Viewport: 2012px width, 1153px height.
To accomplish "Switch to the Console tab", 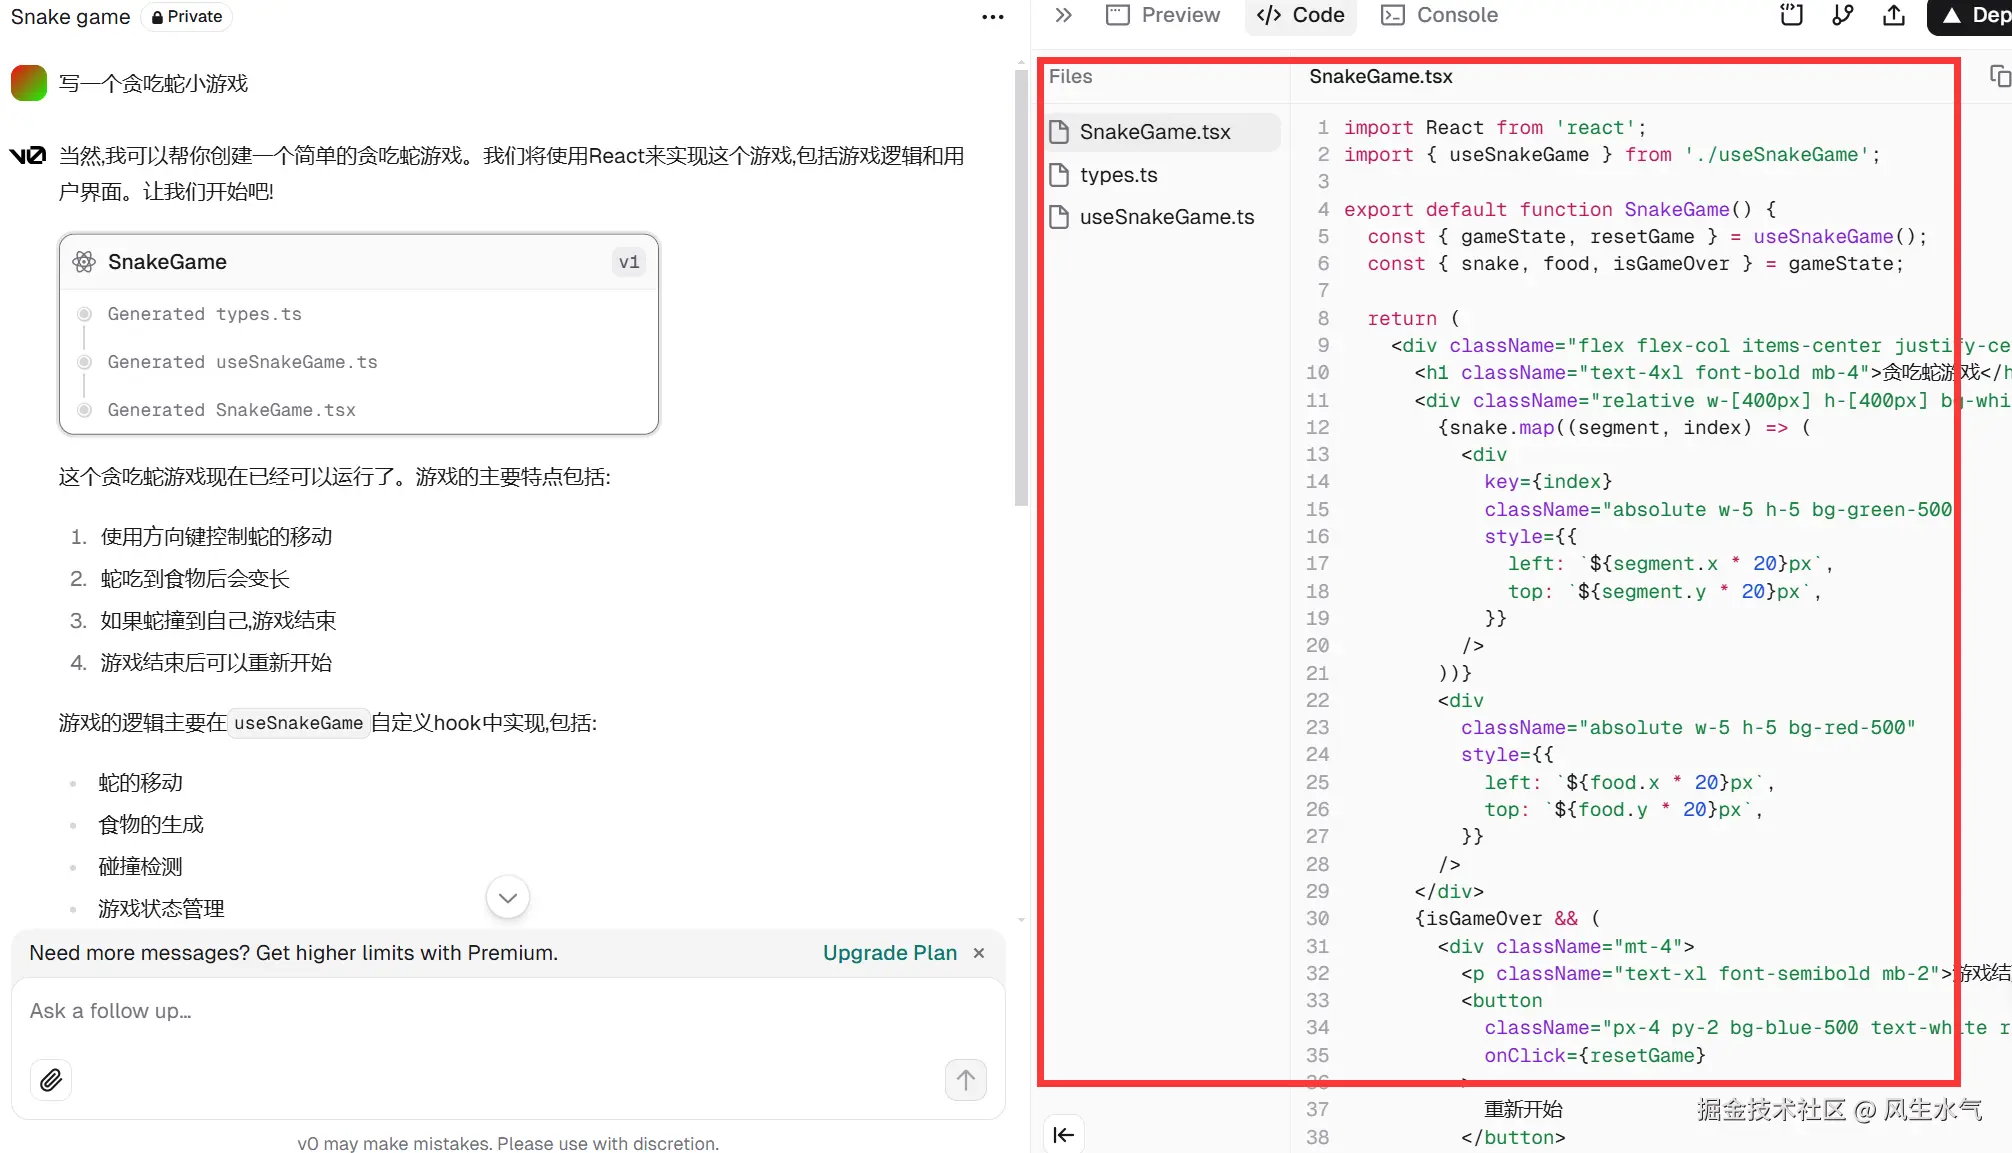I will coord(1439,15).
